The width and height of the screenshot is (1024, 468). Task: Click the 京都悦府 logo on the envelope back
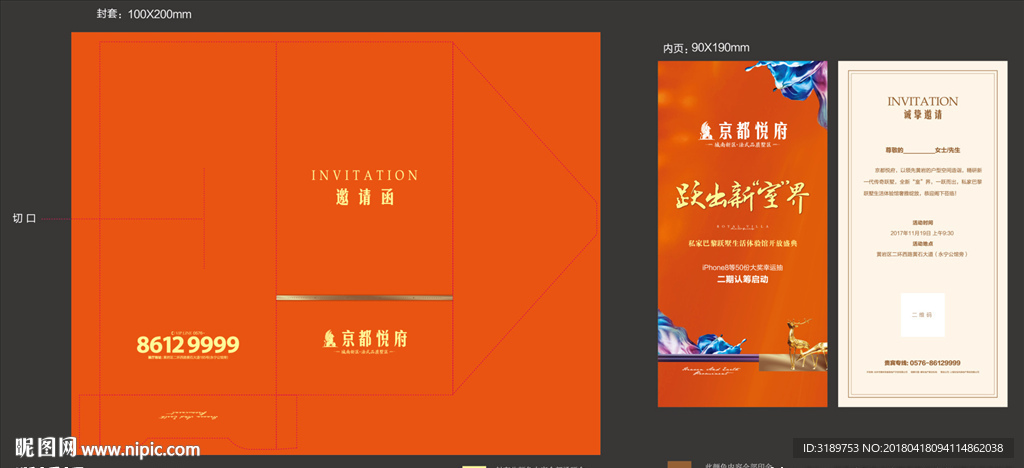(x=364, y=340)
